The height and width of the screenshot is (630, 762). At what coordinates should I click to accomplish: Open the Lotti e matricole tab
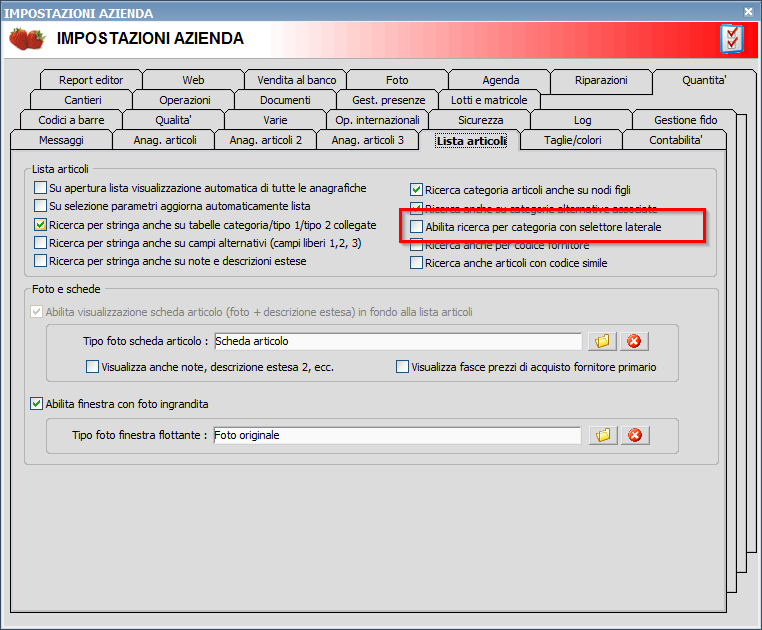tap(489, 100)
